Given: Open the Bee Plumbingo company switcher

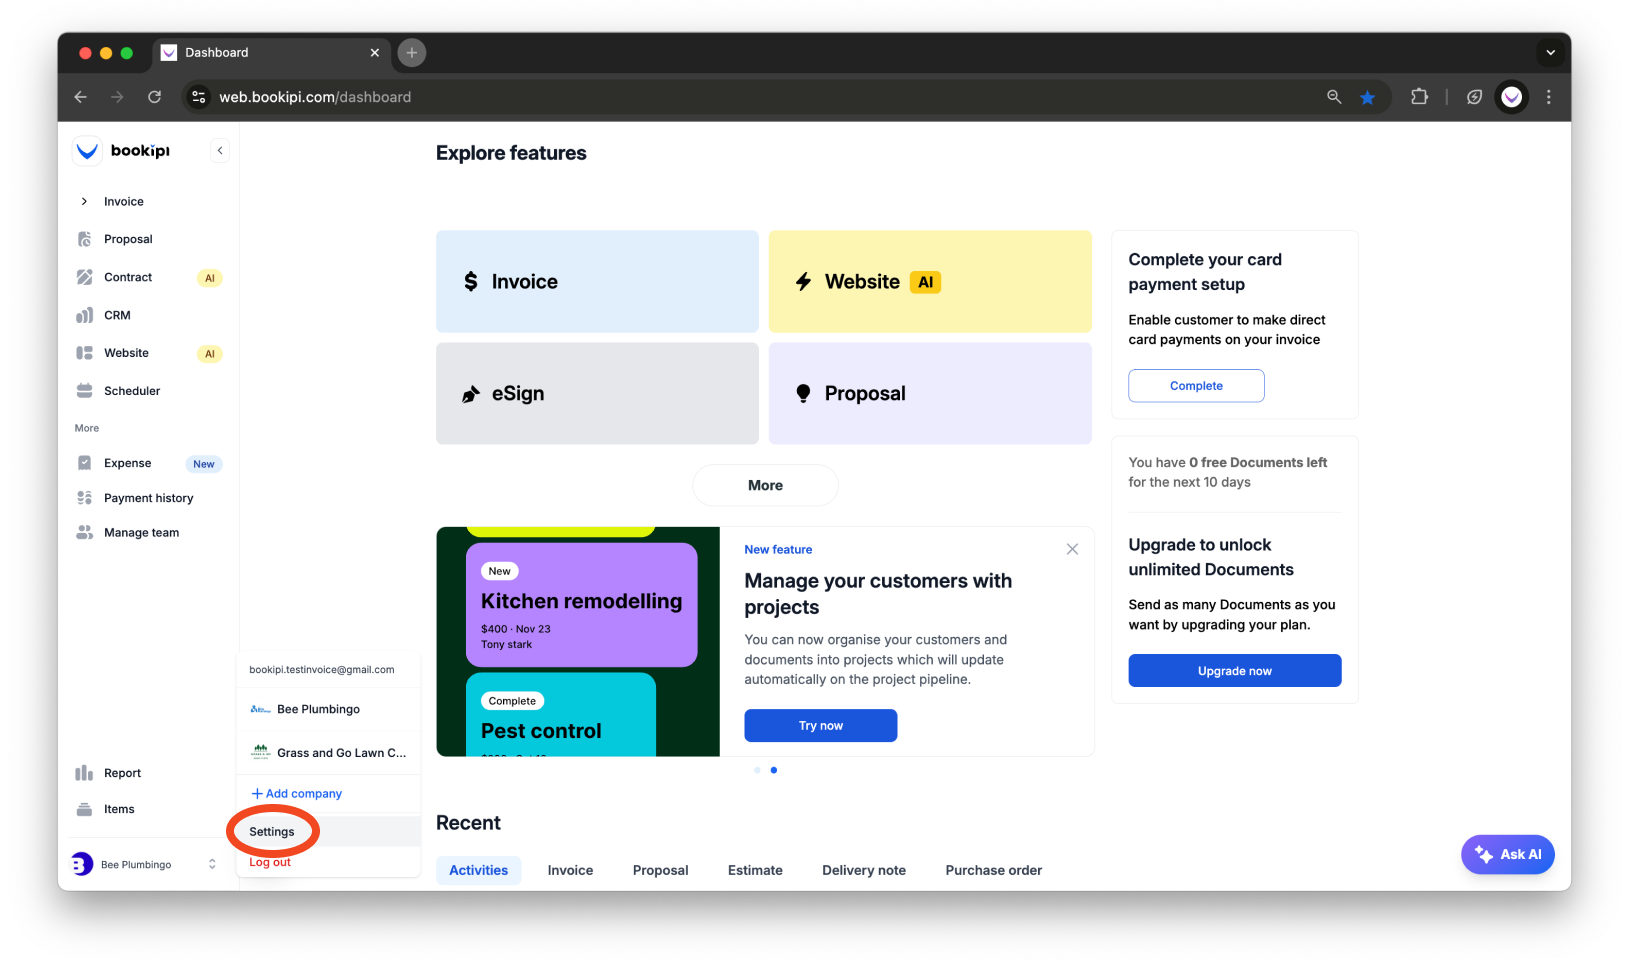Looking at the screenshot, I should tap(145, 863).
